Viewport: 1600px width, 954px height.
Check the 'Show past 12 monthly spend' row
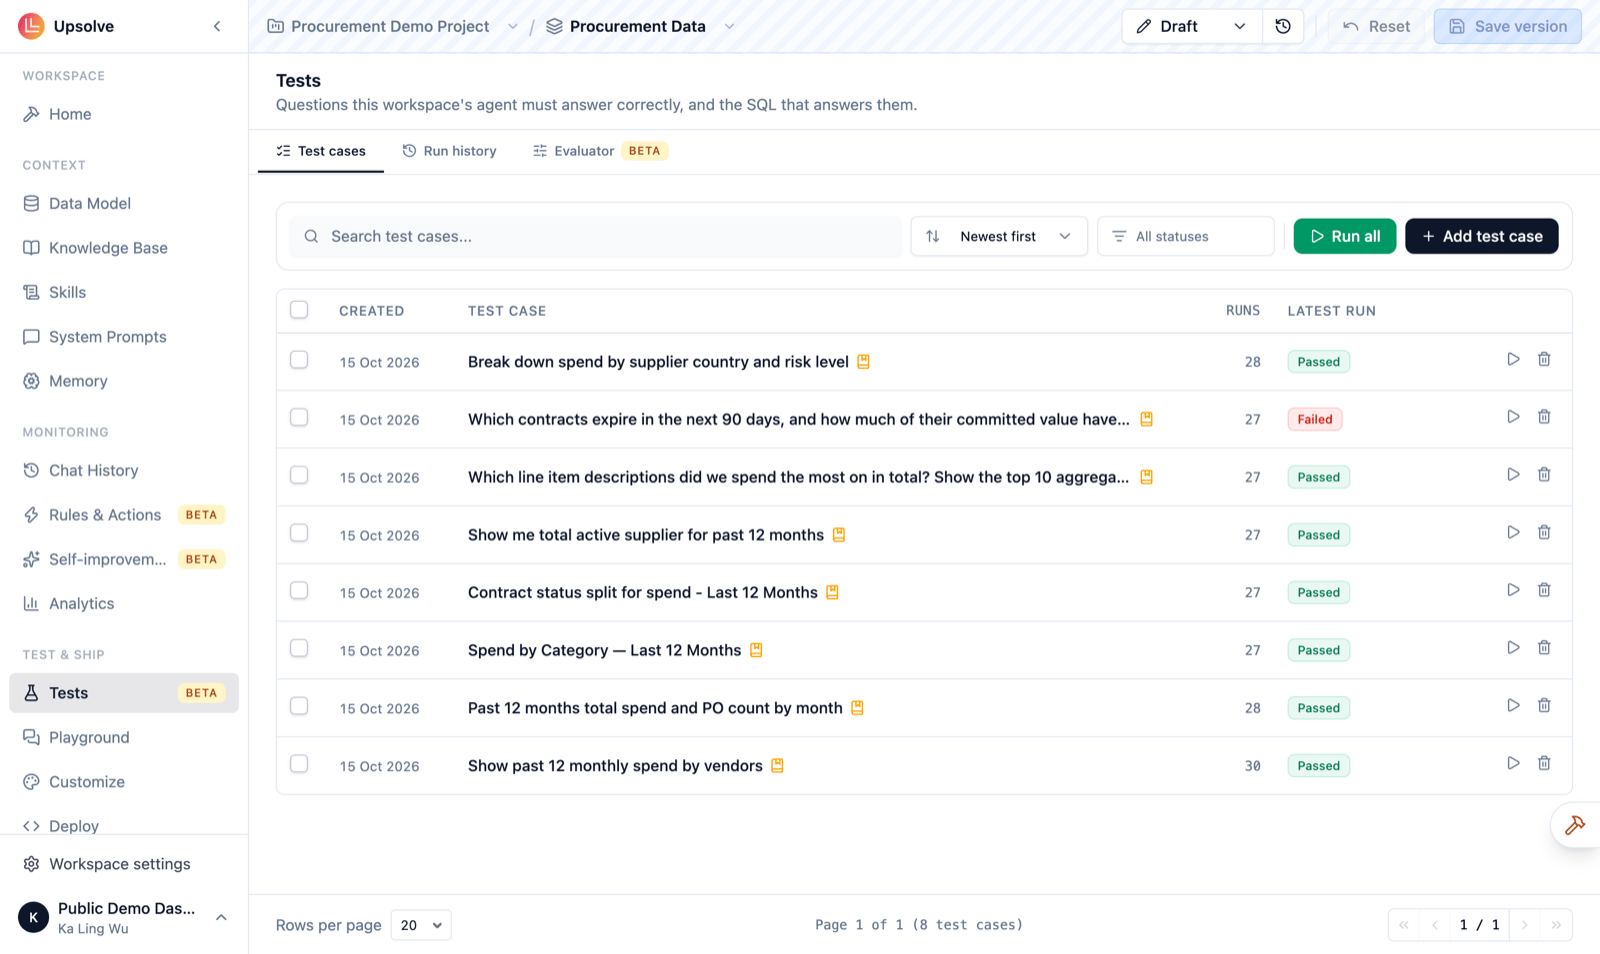pyautogui.click(x=299, y=764)
